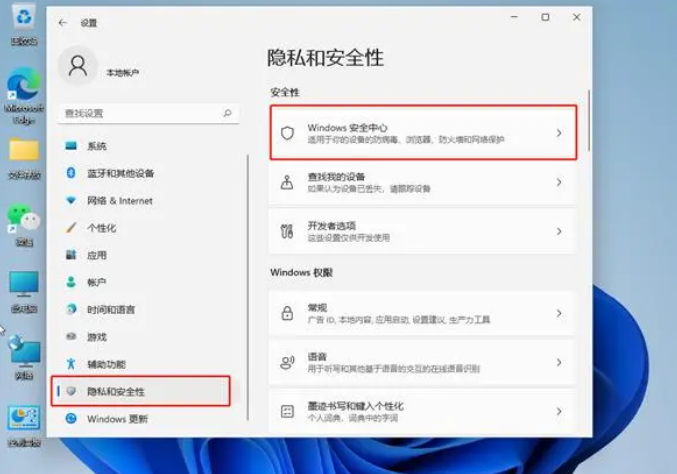Expand 墨迹书写和键入个性化 with its chevron

(559, 411)
